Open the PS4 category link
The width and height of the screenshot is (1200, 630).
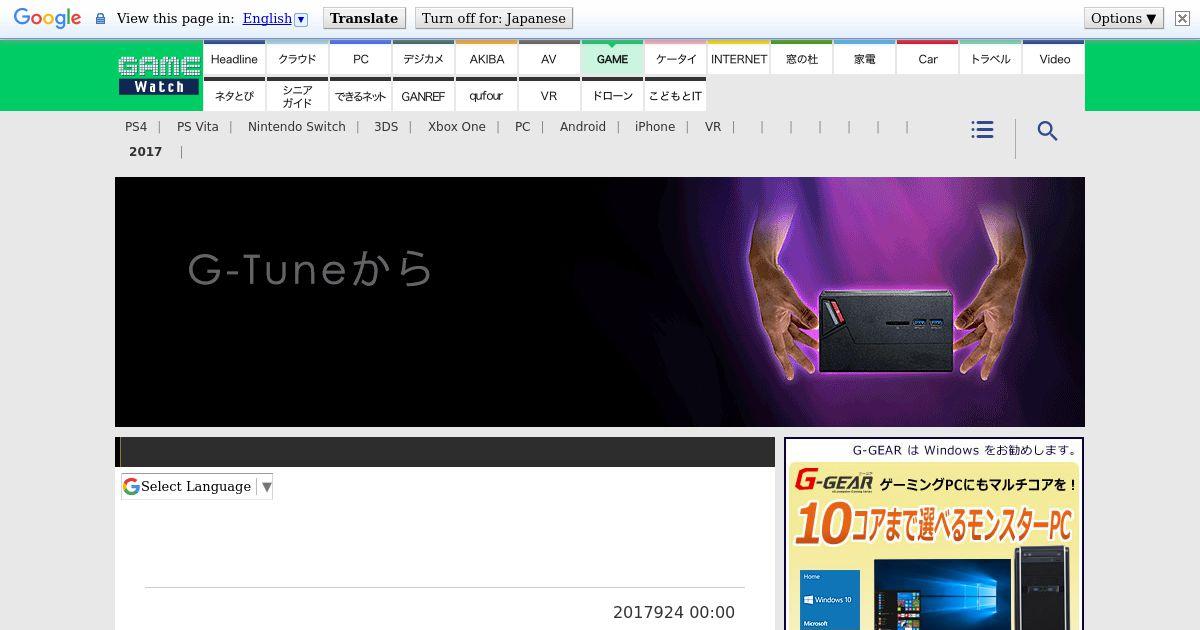coord(136,127)
